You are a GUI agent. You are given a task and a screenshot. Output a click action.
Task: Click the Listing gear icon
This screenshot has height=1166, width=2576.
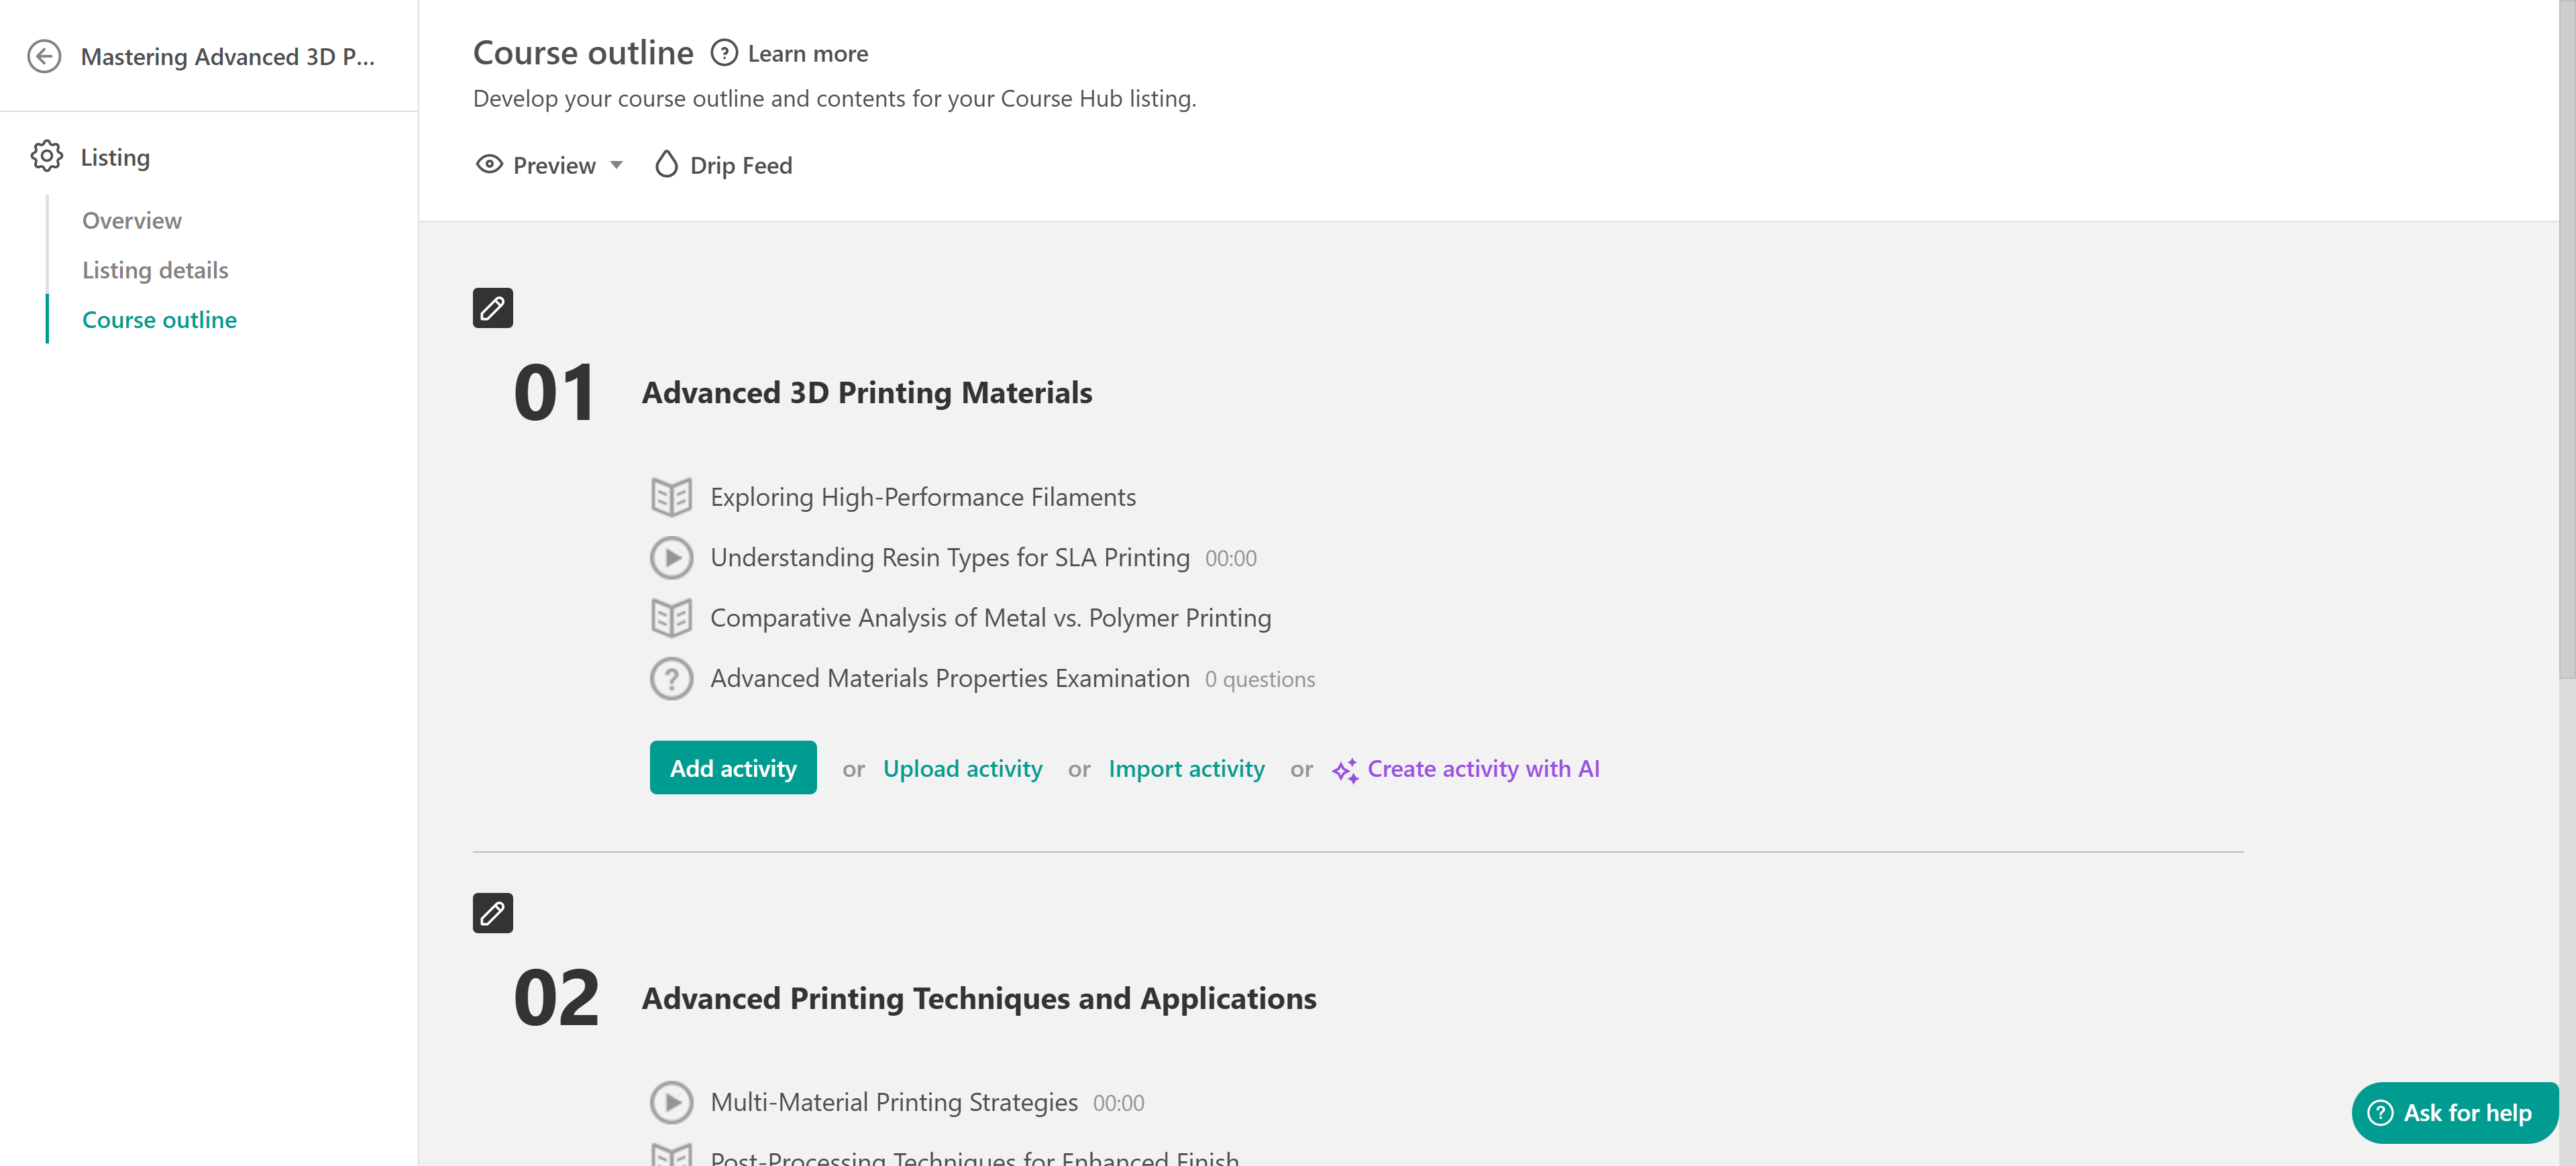click(46, 157)
